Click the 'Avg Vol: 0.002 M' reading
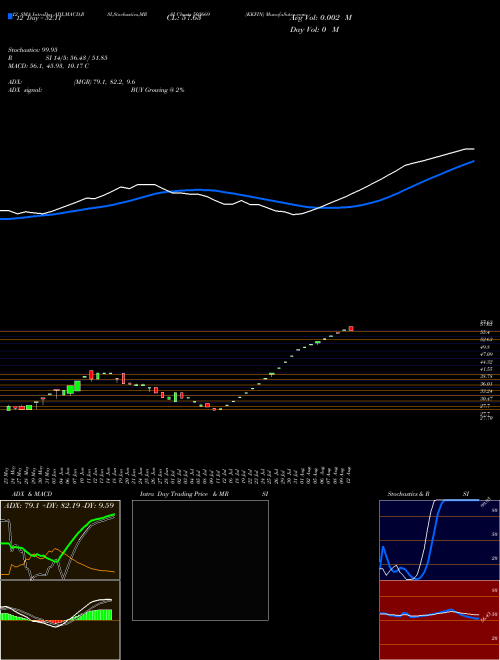This screenshot has height=660, width=500. 321,18
